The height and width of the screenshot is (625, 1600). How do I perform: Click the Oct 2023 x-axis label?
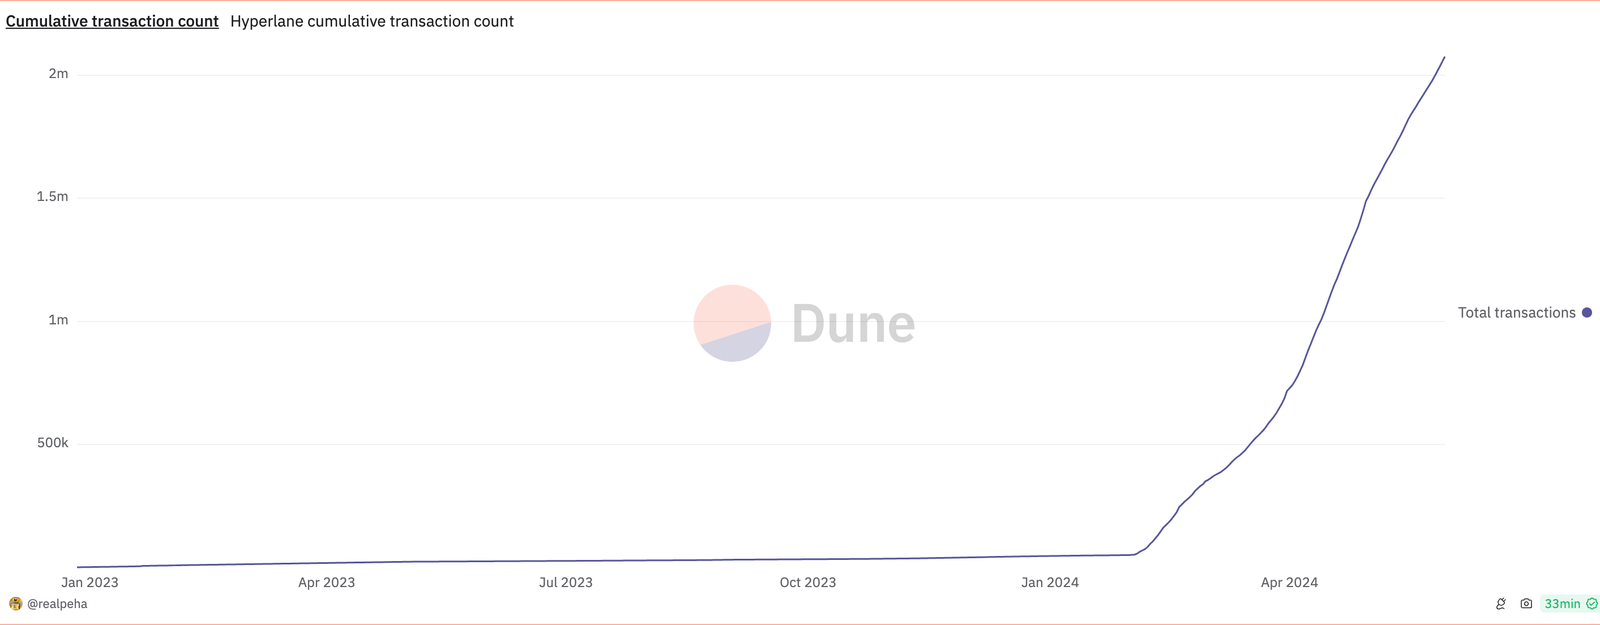coord(808,582)
